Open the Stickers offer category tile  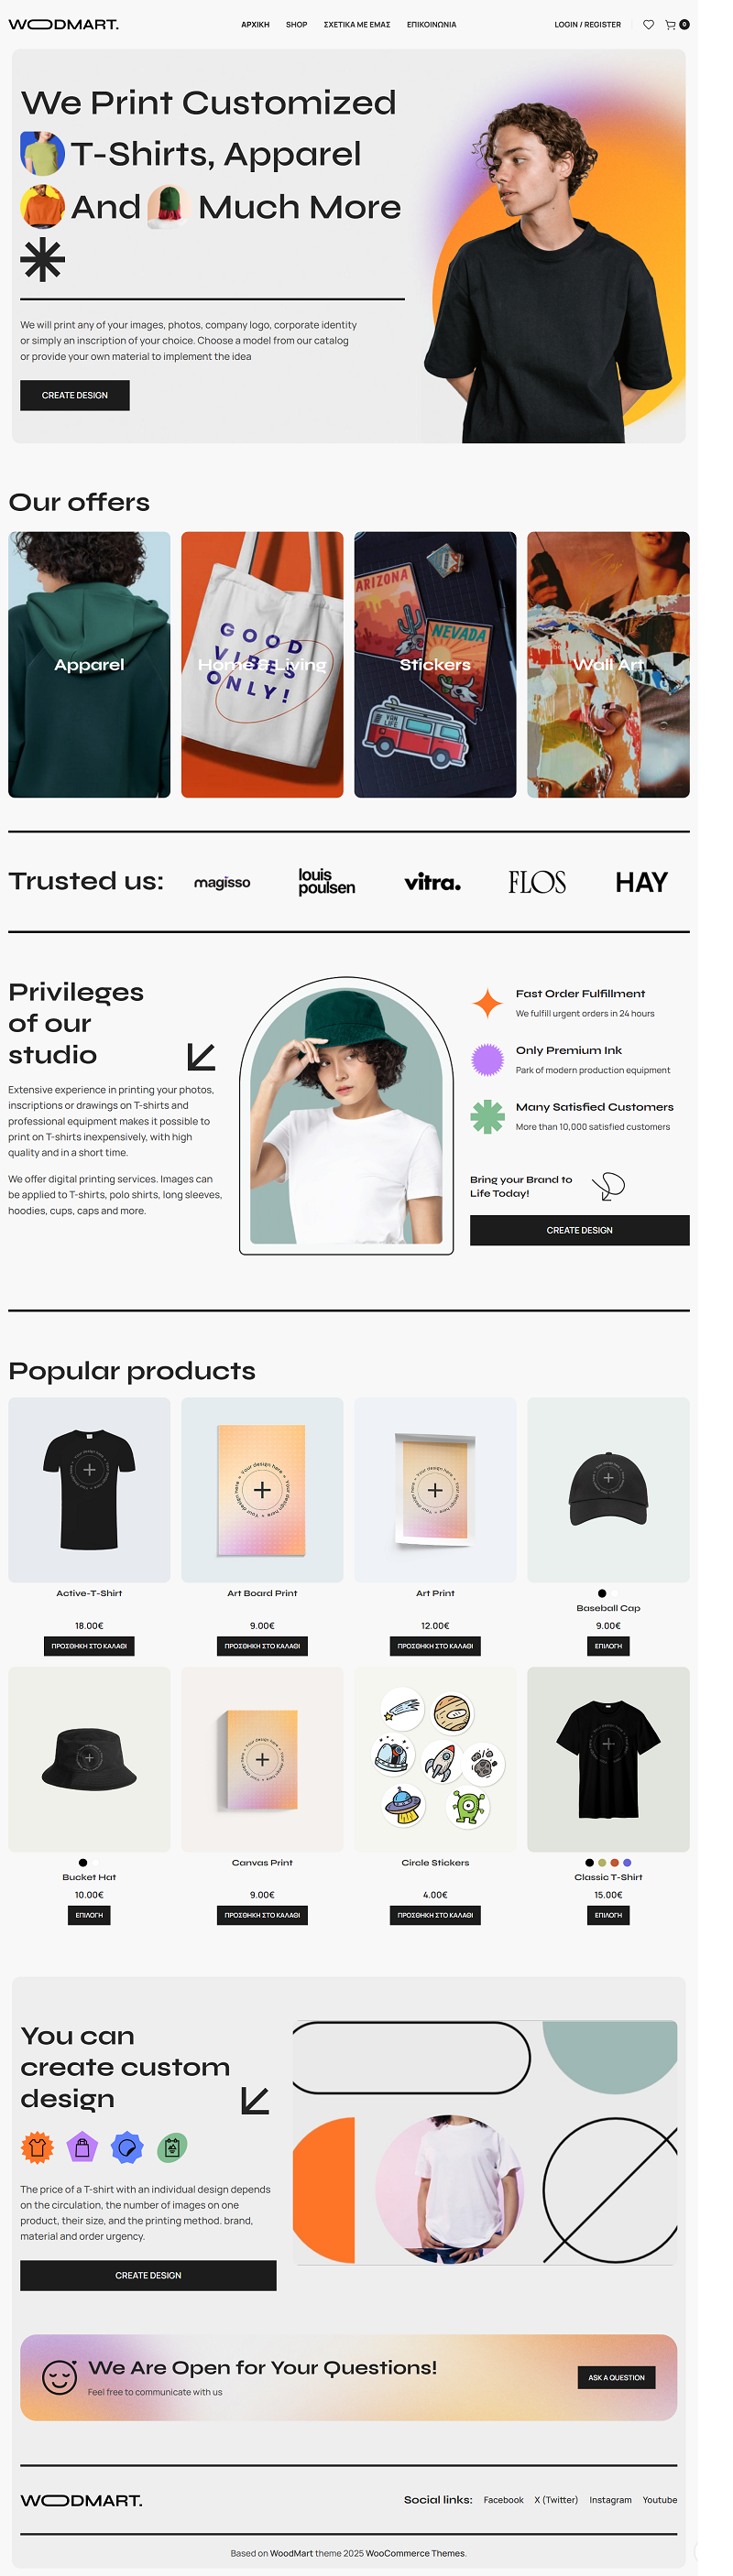[x=435, y=664]
